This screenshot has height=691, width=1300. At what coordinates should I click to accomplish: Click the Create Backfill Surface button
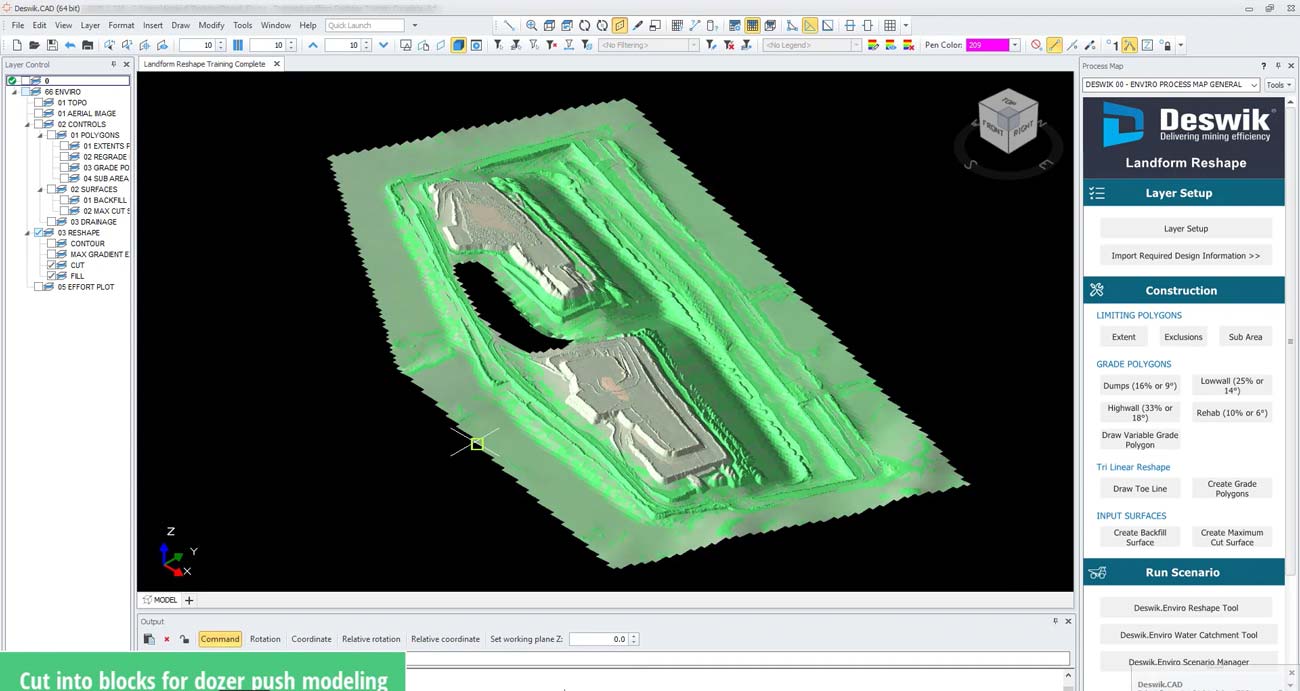(x=1139, y=537)
